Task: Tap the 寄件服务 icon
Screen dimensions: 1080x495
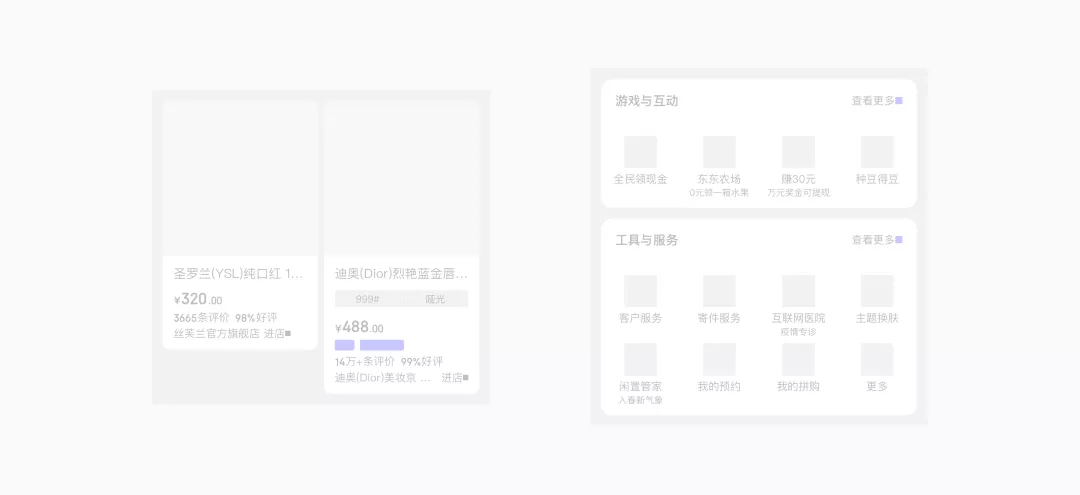Action: coord(719,291)
